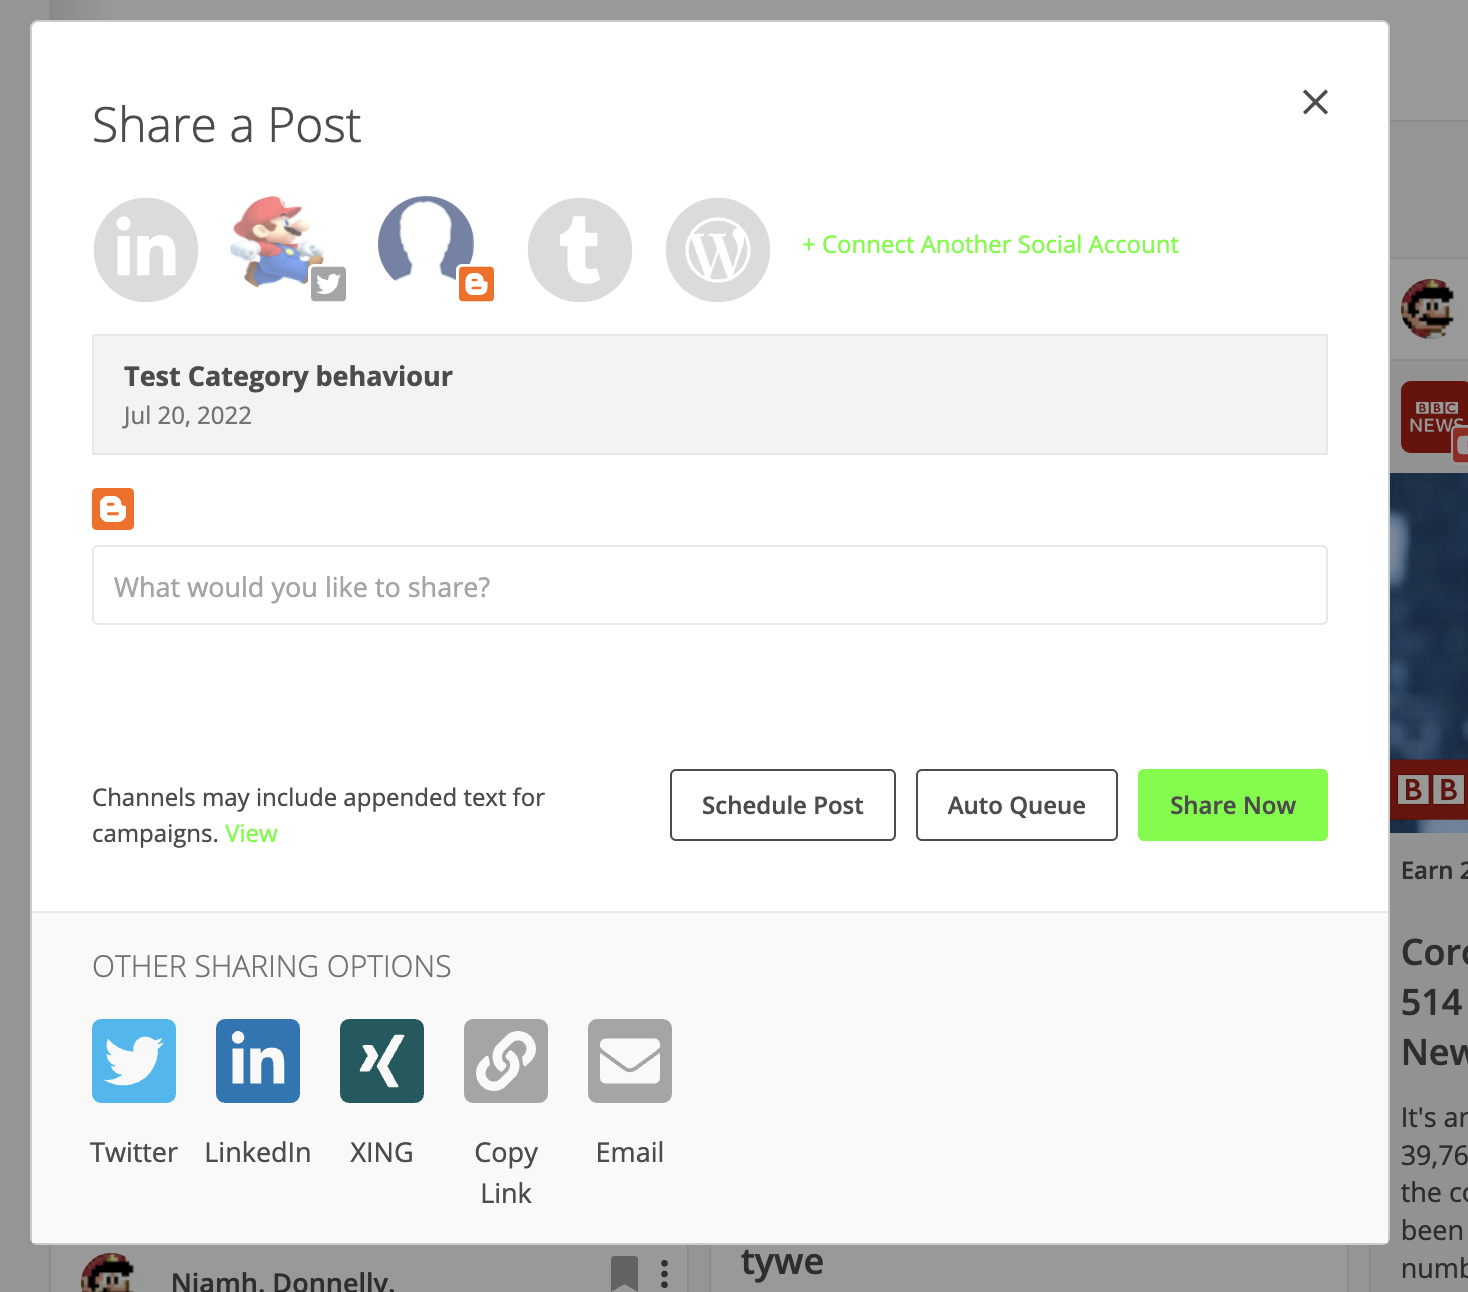The height and width of the screenshot is (1292, 1468).
Task: Click Connect Another Social Account link
Action: [990, 245]
